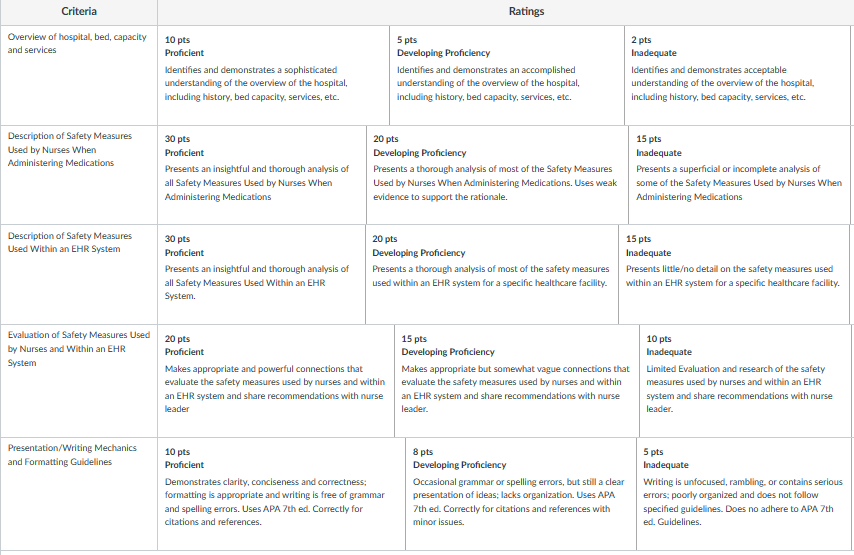Pick 15 pts Inadequate for EHR system measures
This screenshot has width=854, height=555.
[x=734, y=275]
